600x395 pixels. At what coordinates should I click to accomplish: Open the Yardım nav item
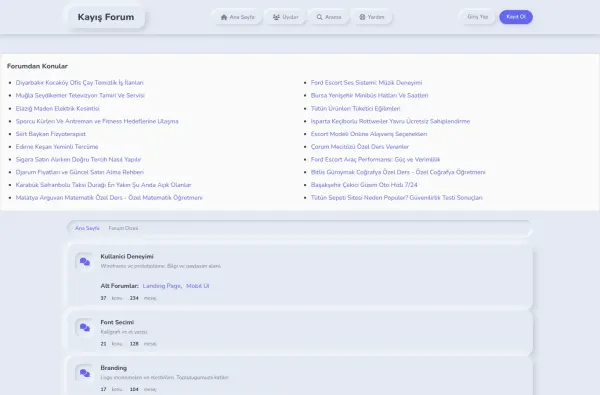click(x=372, y=17)
